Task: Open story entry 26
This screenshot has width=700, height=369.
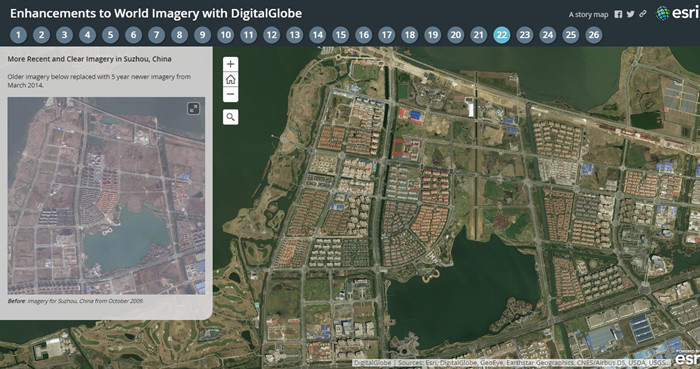Action: (594, 35)
